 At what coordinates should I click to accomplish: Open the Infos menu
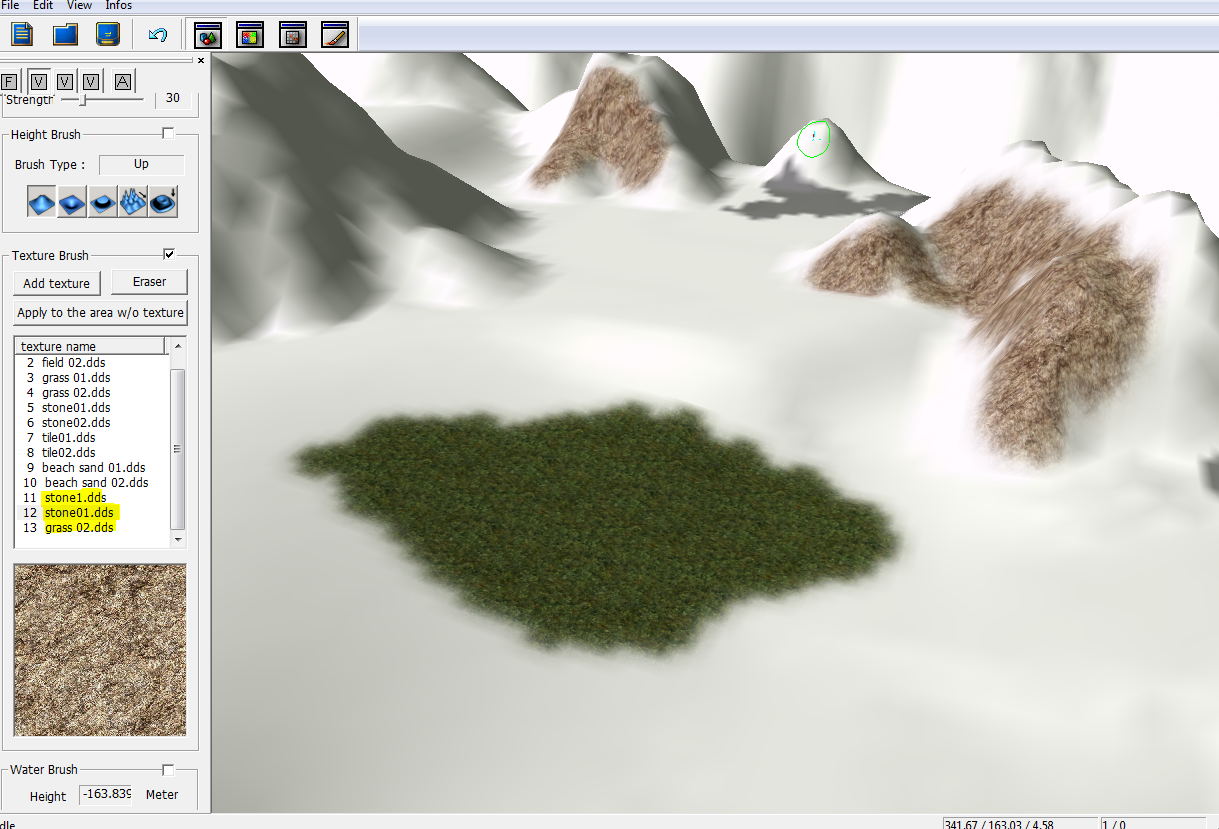coord(119,6)
